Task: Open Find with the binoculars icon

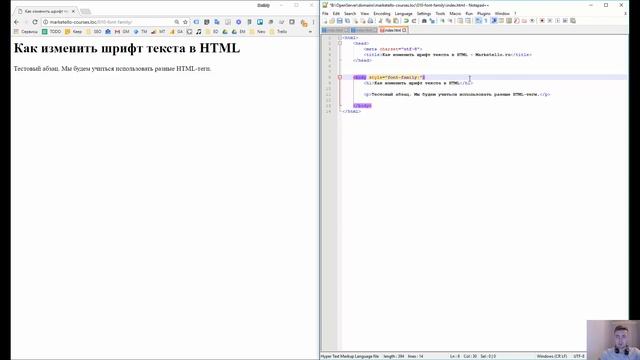Action: click(424, 21)
